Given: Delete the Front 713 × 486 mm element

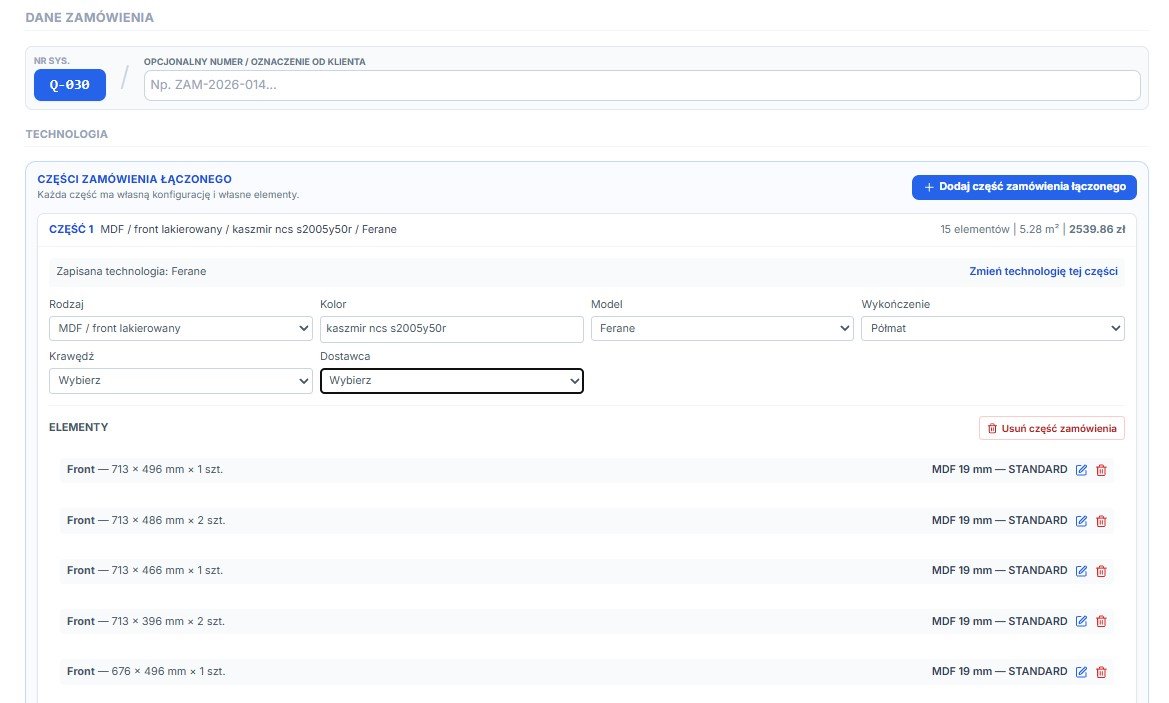Looking at the screenshot, I should [x=1101, y=520].
